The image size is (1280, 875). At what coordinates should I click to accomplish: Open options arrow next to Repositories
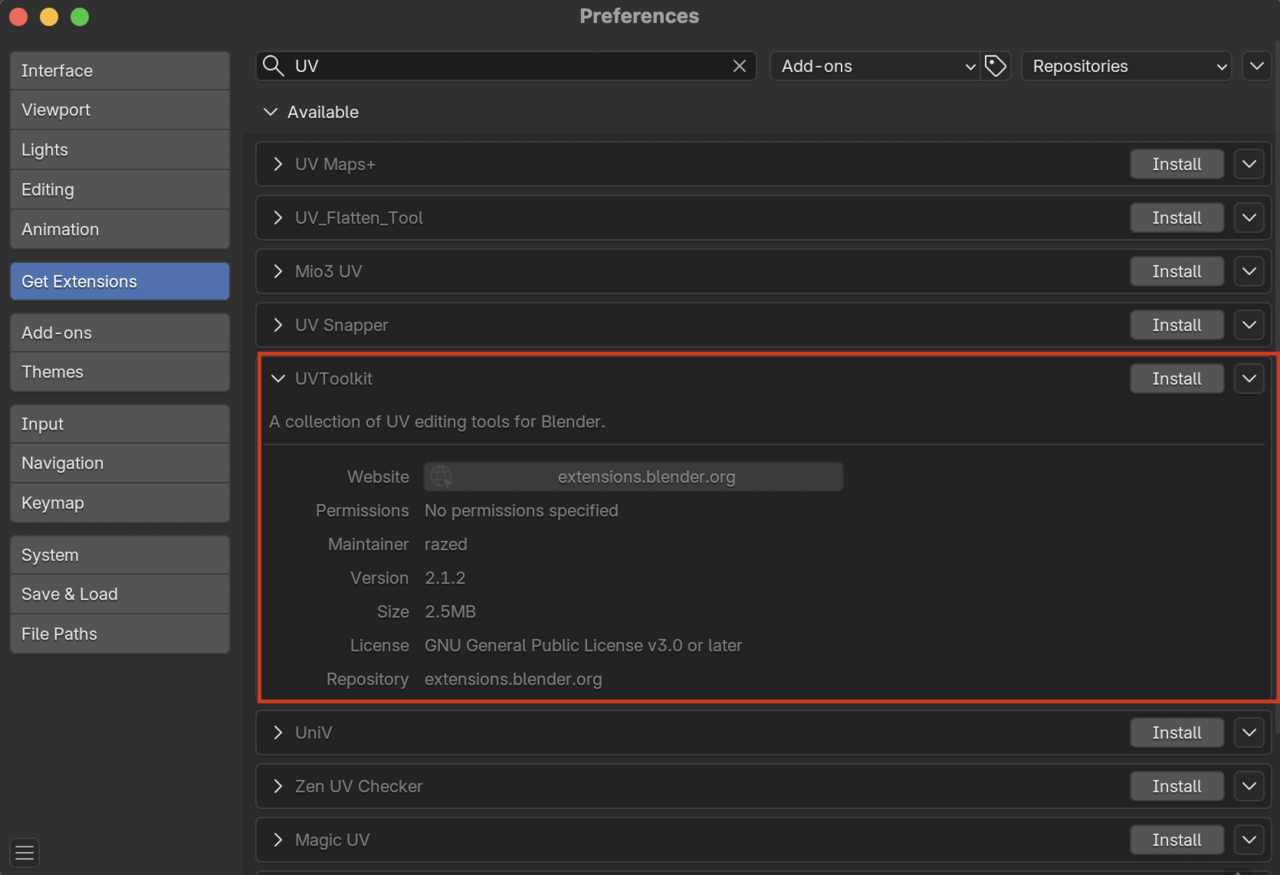point(1256,66)
